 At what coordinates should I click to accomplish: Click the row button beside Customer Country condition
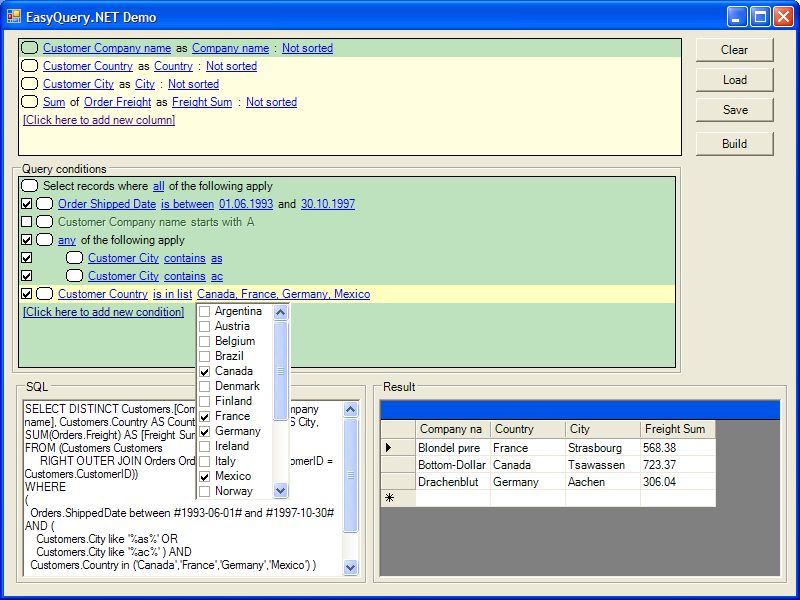point(45,294)
